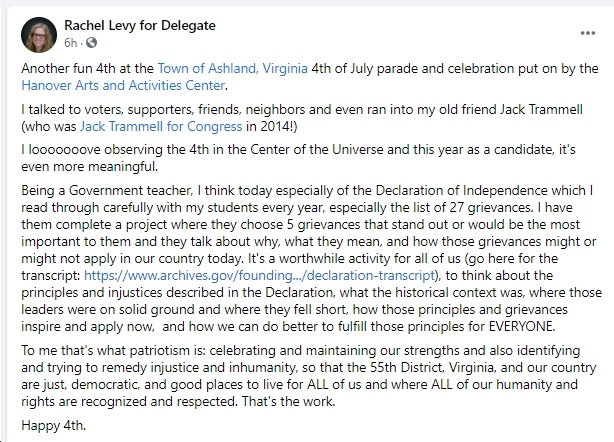The width and height of the screenshot is (614, 442).
Task: Open Town of Ashland, Virginia link
Action: pos(233,69)
